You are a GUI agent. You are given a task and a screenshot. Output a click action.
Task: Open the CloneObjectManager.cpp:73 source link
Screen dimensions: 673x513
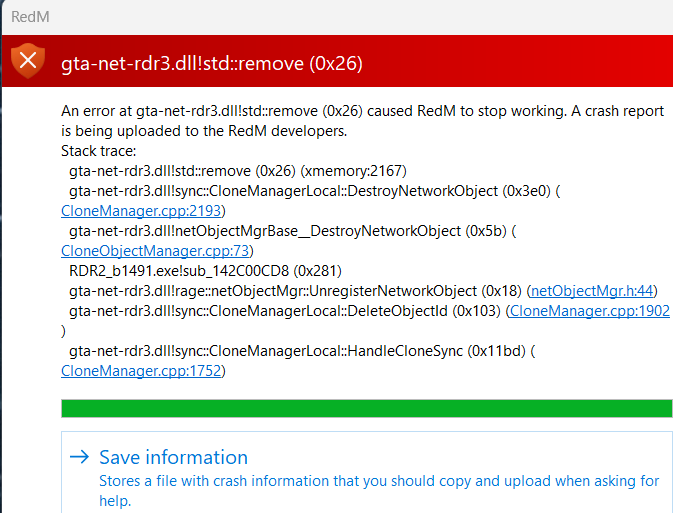pyautogui.click(x=155, y=251)
